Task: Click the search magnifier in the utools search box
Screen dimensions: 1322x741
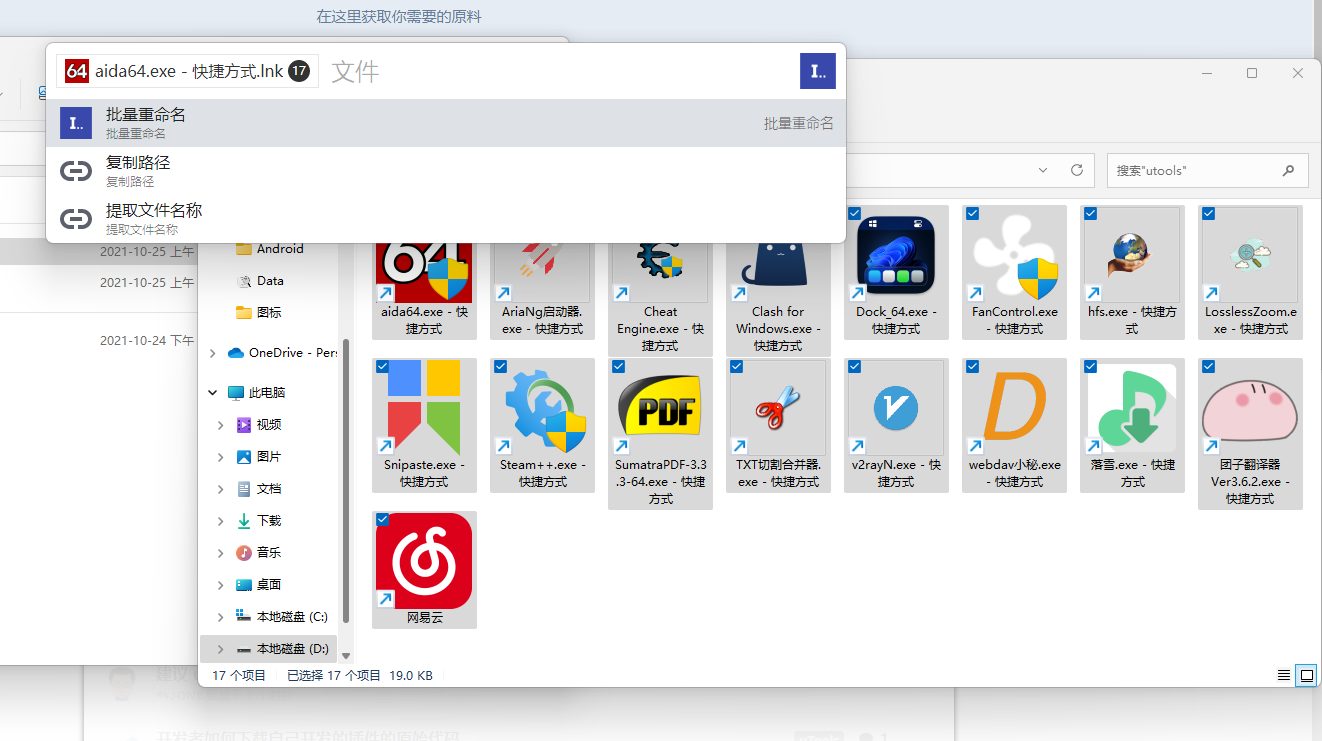Action: 1289,170
